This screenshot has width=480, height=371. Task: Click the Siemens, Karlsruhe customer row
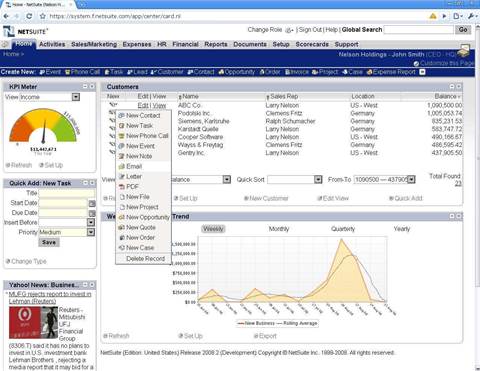point(282,121)
